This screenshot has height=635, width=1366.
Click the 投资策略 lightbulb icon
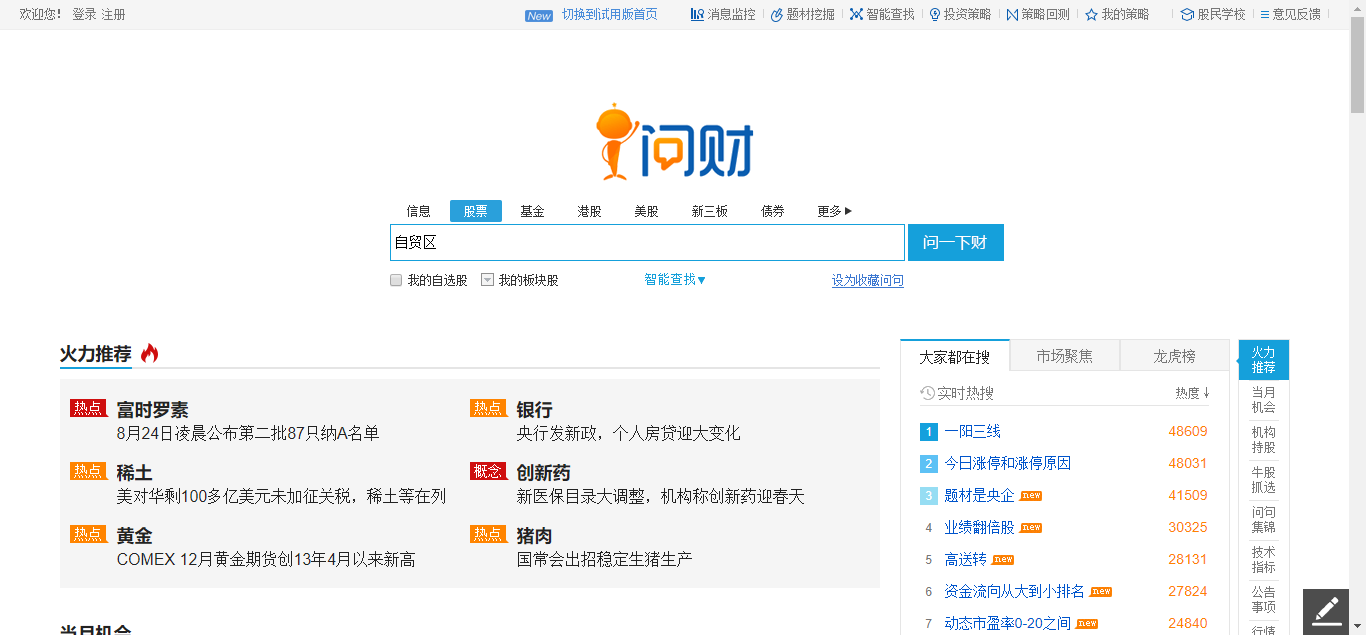tap(935, 15)
